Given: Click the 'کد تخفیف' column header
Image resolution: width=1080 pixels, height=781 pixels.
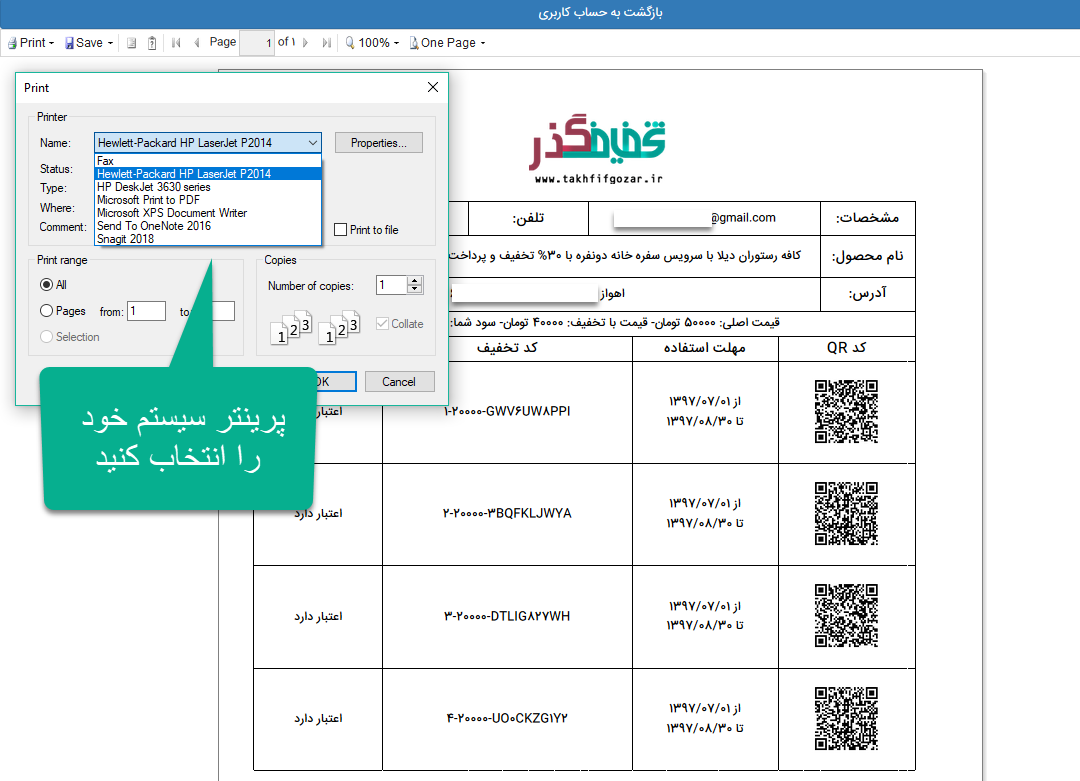Looking at the screenshot, I should [507, 348].
